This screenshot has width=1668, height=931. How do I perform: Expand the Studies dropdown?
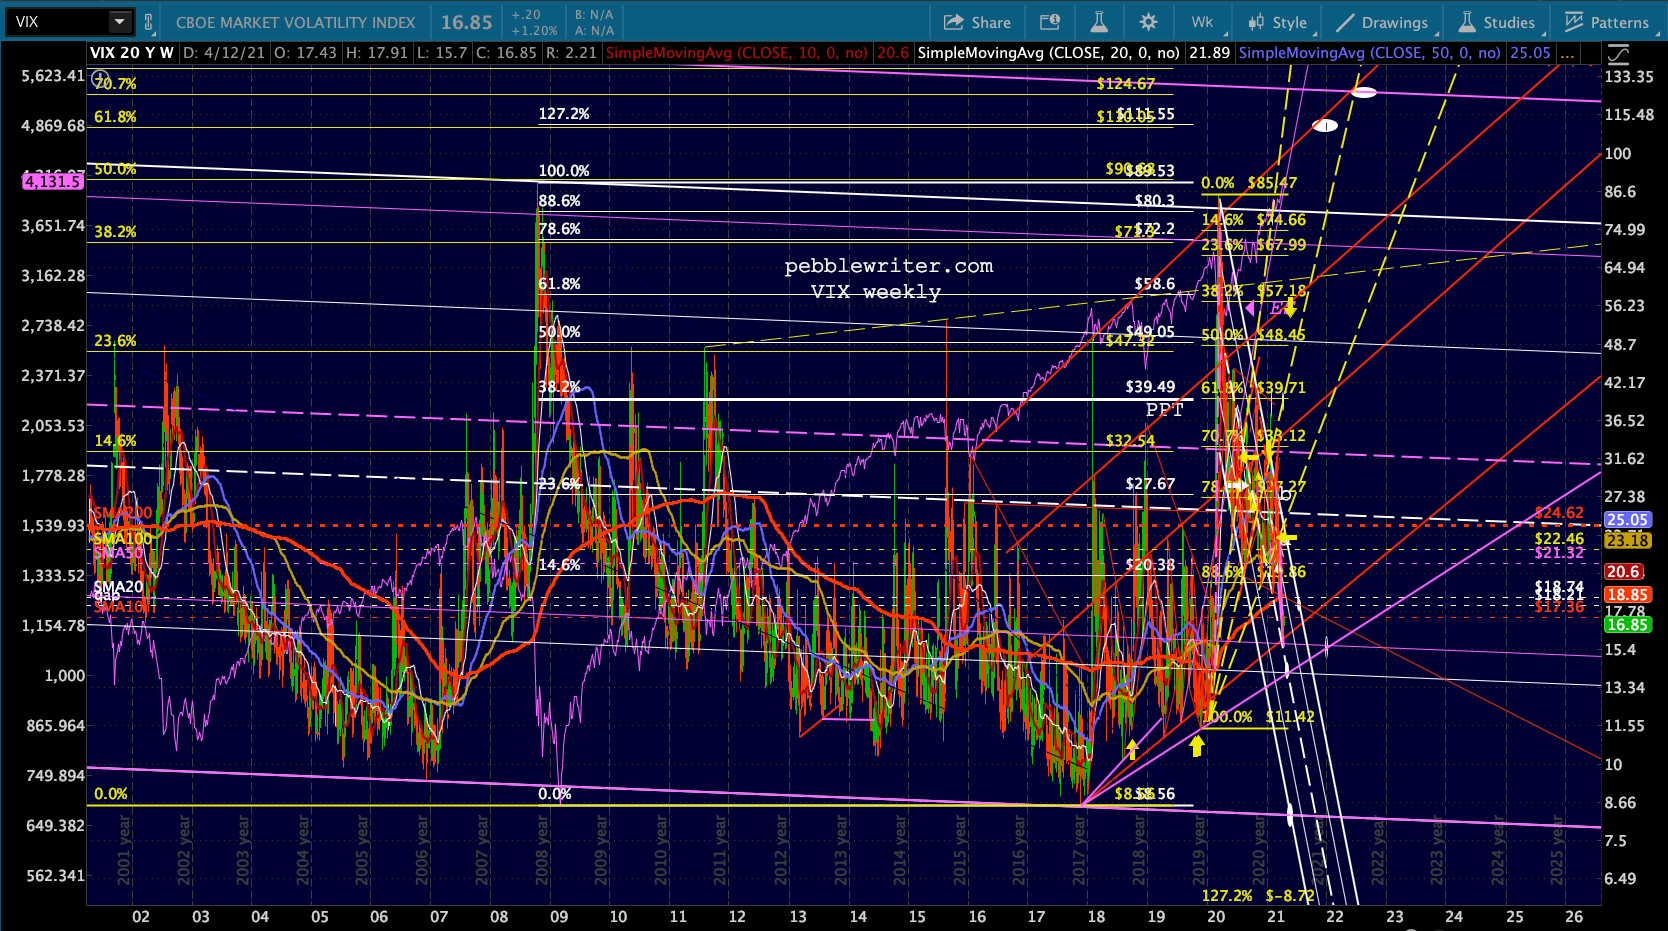[1496, 22]
